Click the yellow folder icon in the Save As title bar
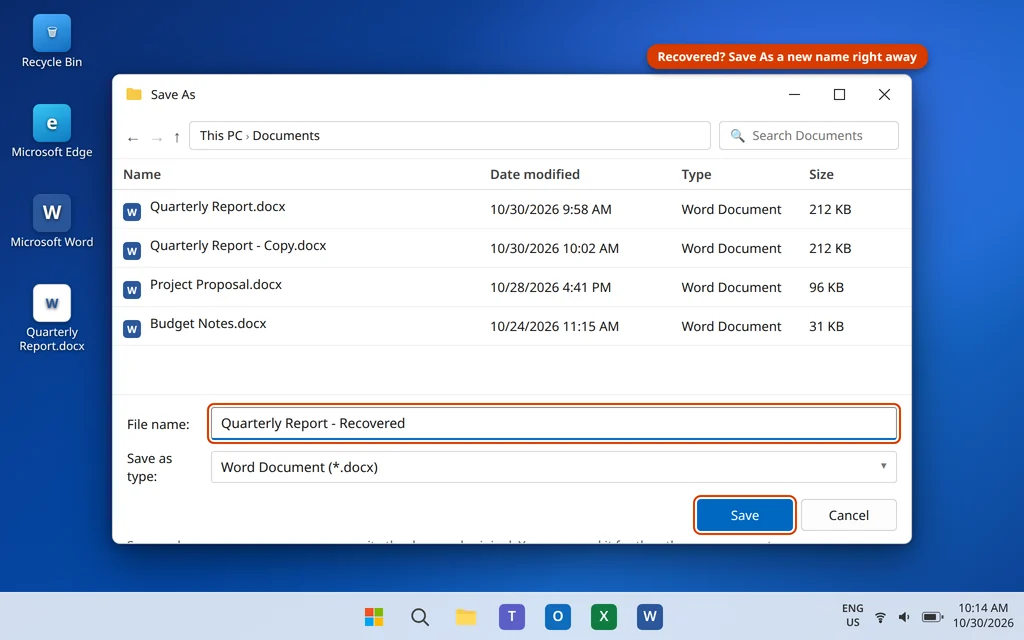The image size is (1024, 640). tap(134, 94)
